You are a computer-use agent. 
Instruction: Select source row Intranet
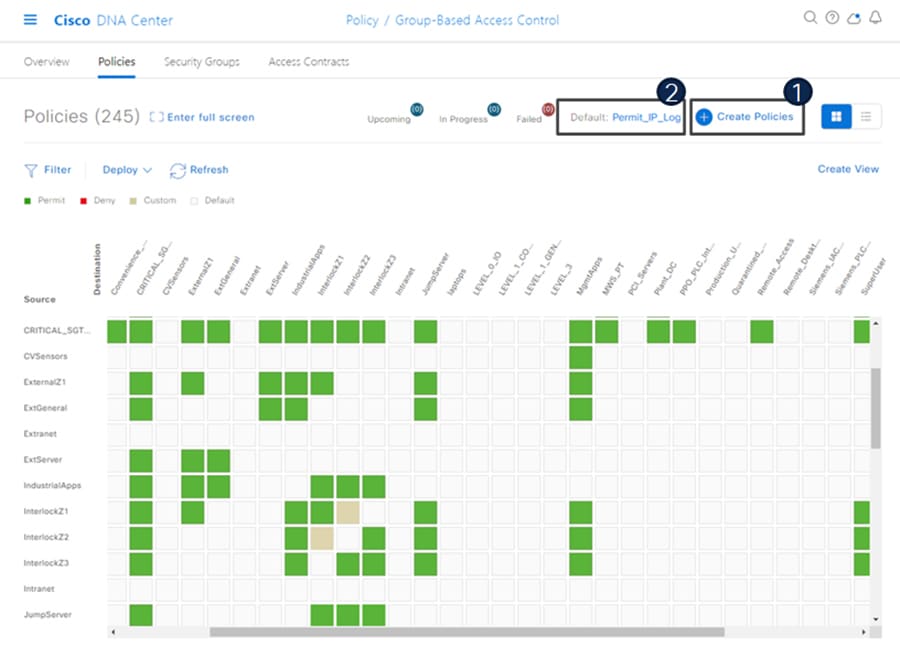[39, 589]
